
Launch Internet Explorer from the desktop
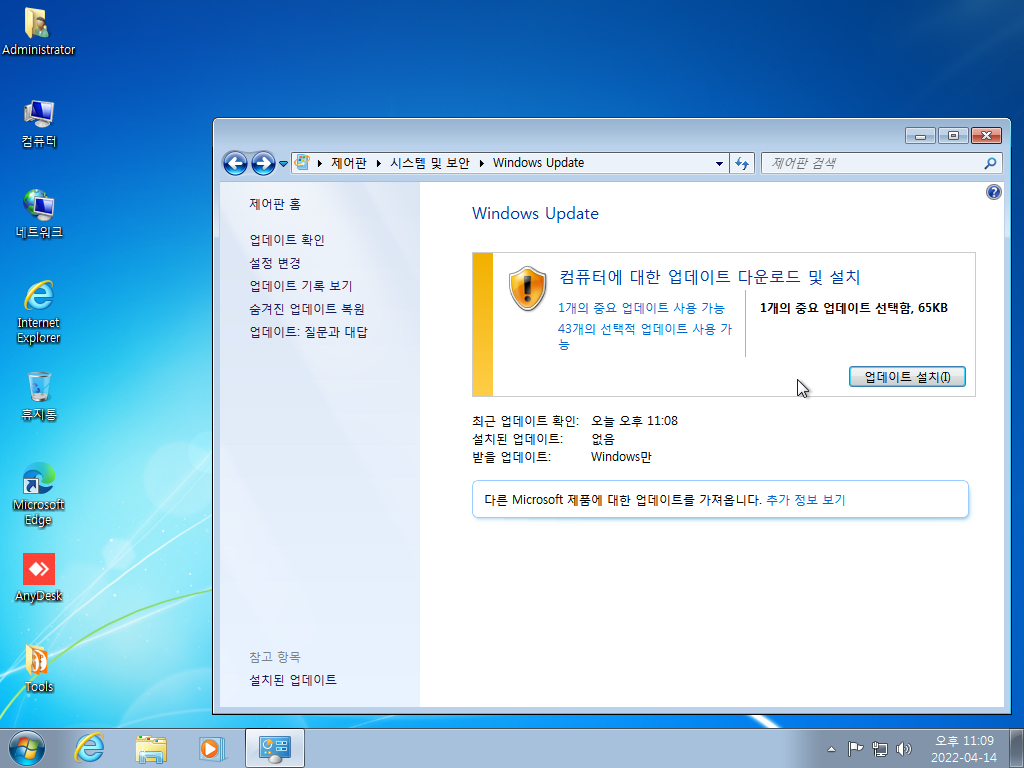pos(39,312)
